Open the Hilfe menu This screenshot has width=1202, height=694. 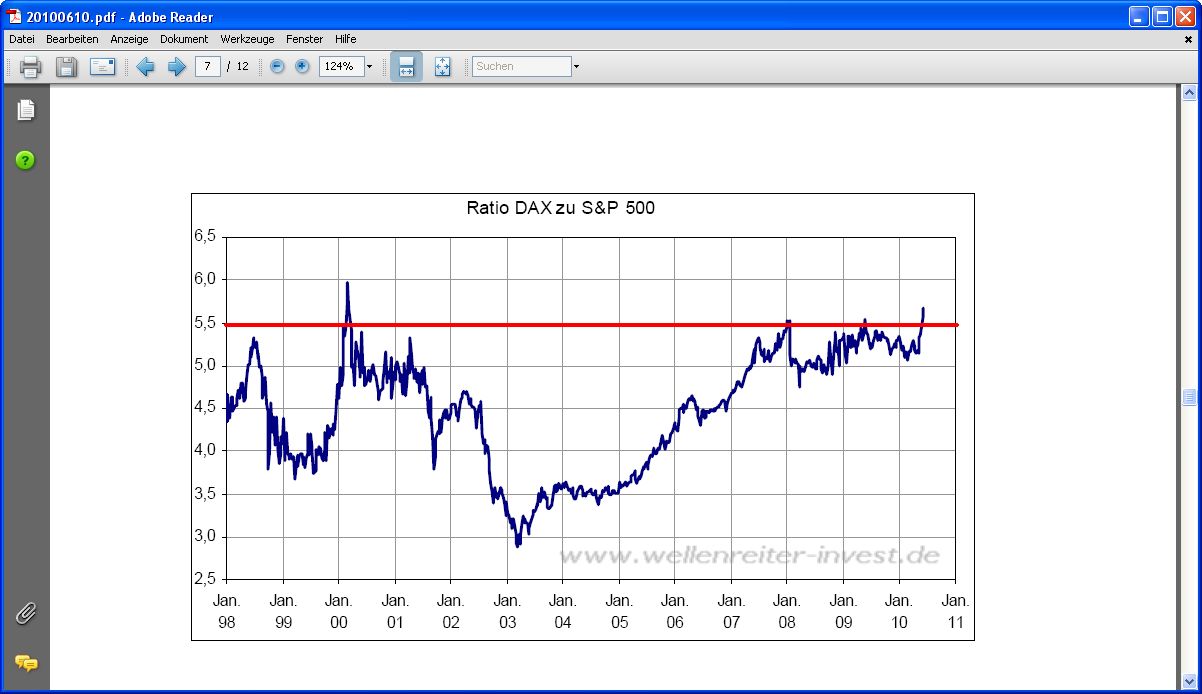[x=346, y=39]
